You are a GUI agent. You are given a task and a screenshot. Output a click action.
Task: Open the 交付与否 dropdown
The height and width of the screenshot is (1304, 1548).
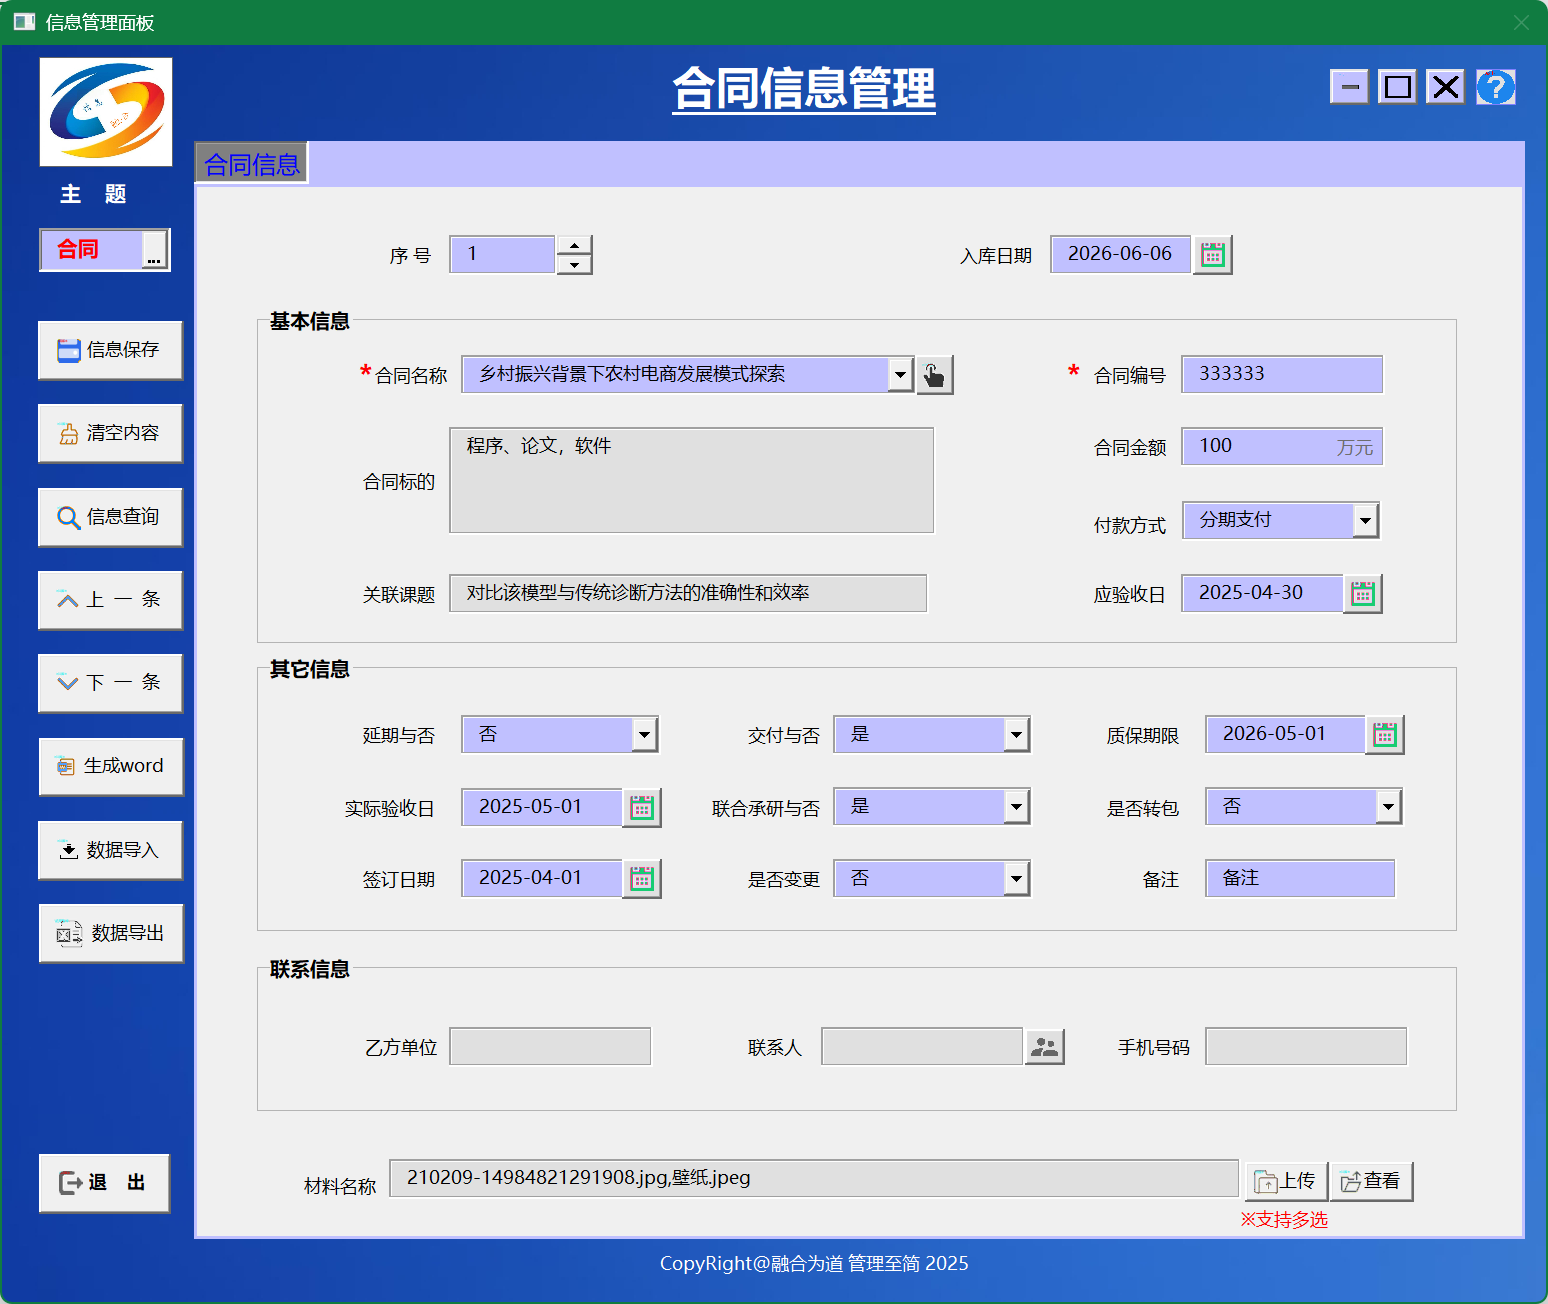tap(1016, 735)
